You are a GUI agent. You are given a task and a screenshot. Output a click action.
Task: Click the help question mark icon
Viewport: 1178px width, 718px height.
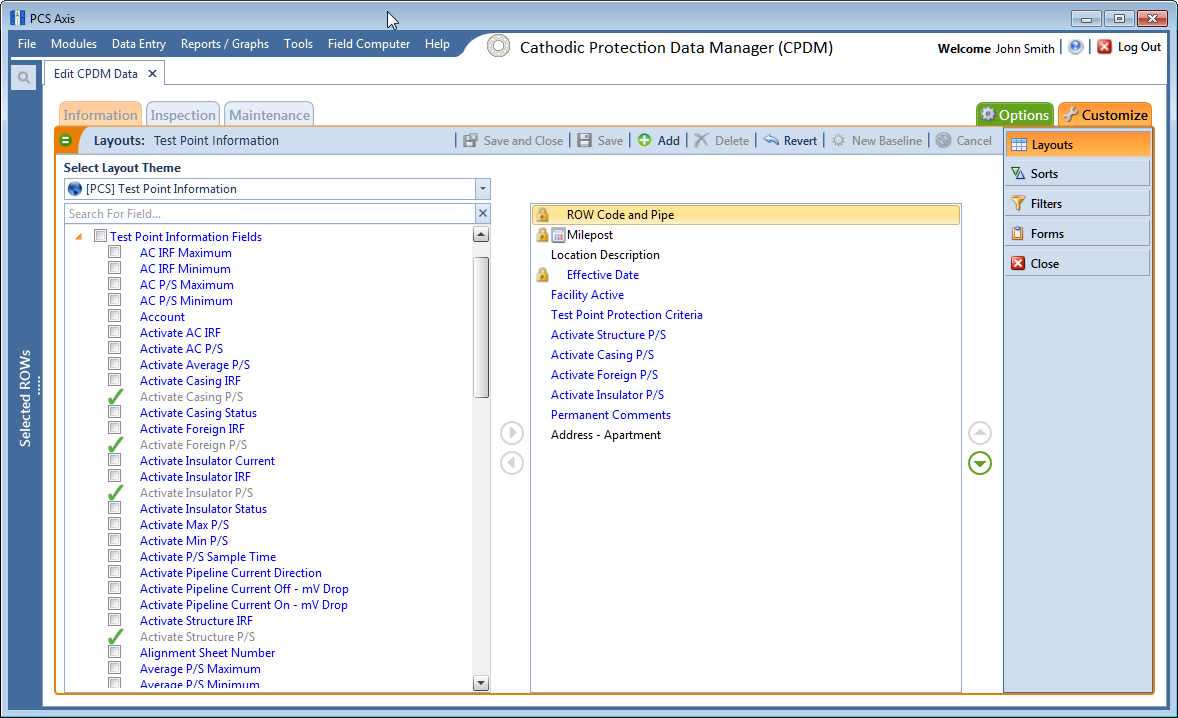pos(1076,47)
